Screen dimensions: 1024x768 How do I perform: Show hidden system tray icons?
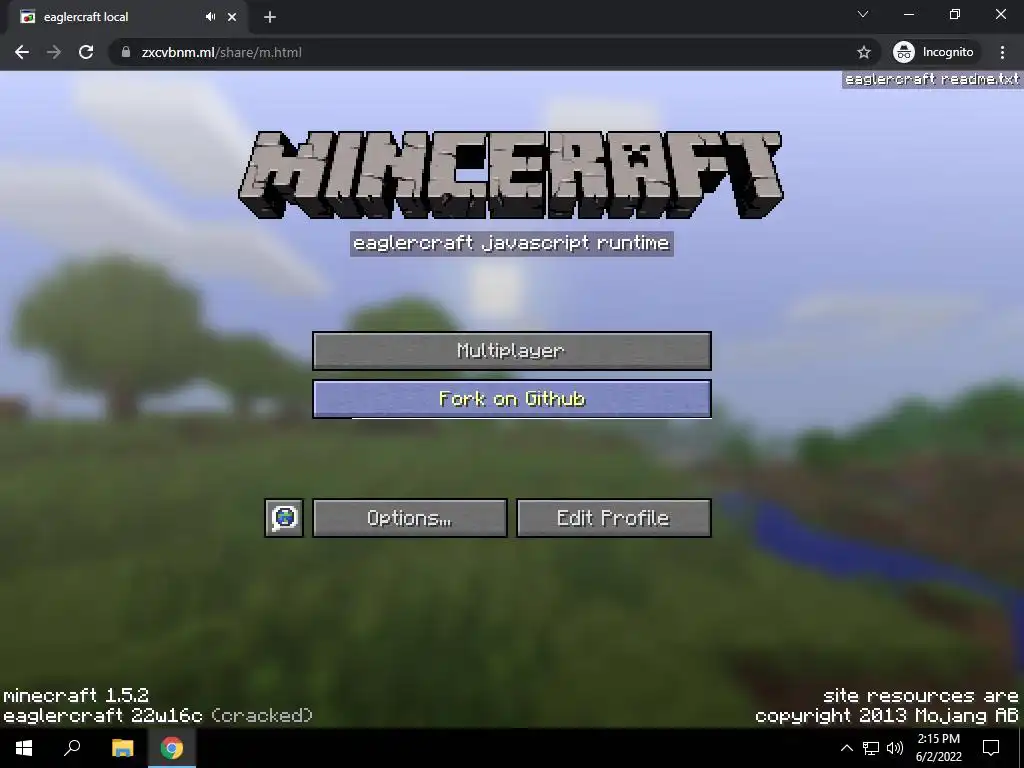tap(846, 748)
